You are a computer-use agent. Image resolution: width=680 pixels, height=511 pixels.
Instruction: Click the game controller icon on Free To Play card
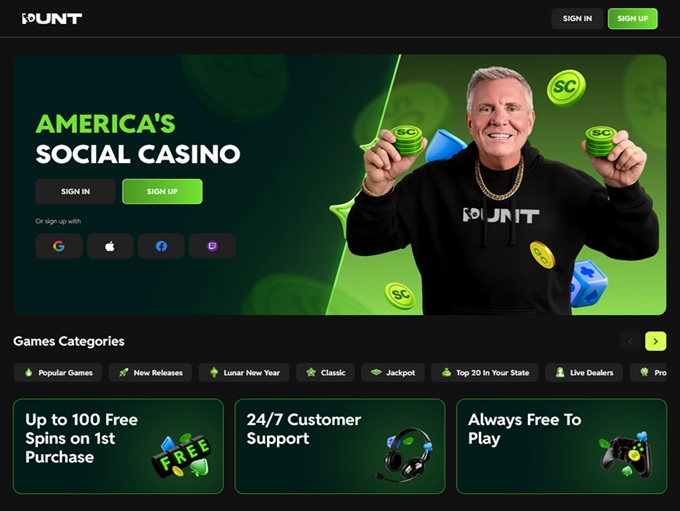[x=627, y=454]
